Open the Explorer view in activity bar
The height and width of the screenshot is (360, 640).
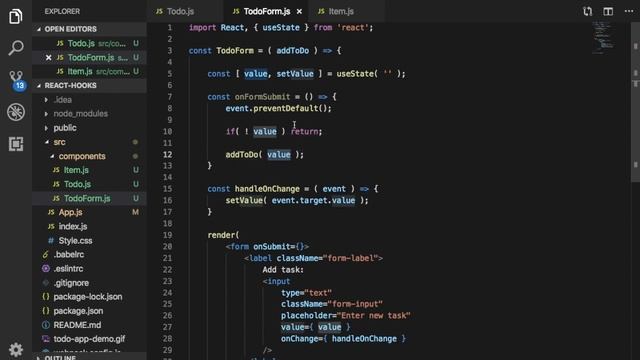click(x=16, y=16)
